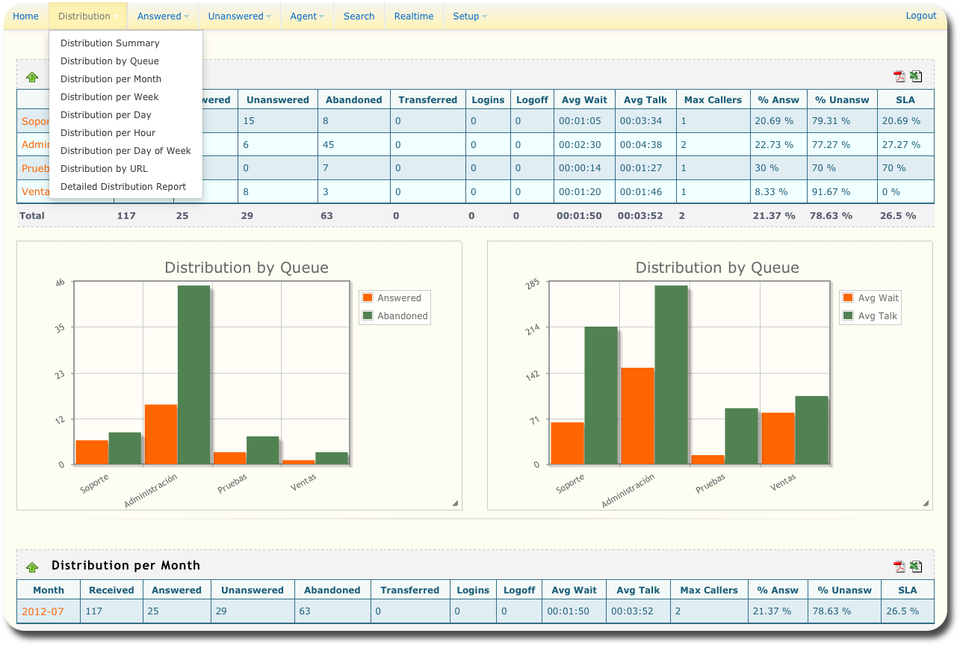Export Distribution by Queue table to PDF

tap(899, 76)
